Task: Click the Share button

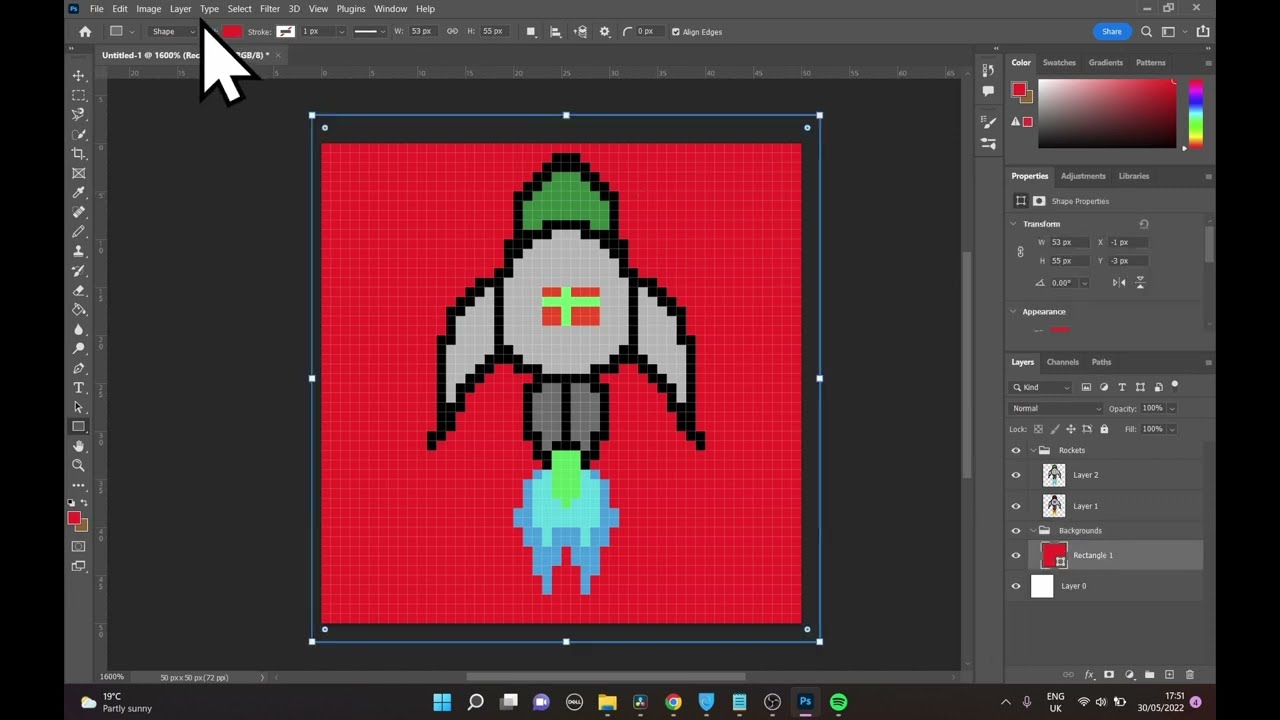Action: pyautogui.click(x=1112, y=31)
